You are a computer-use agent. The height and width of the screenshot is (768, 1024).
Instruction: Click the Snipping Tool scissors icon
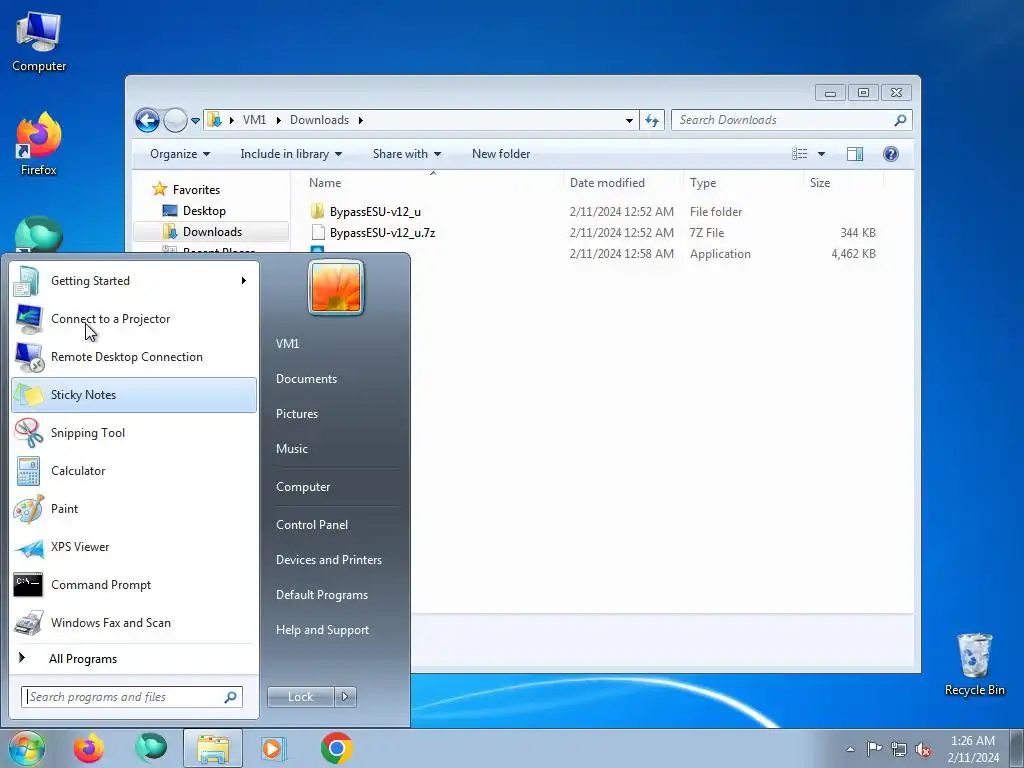28,432
